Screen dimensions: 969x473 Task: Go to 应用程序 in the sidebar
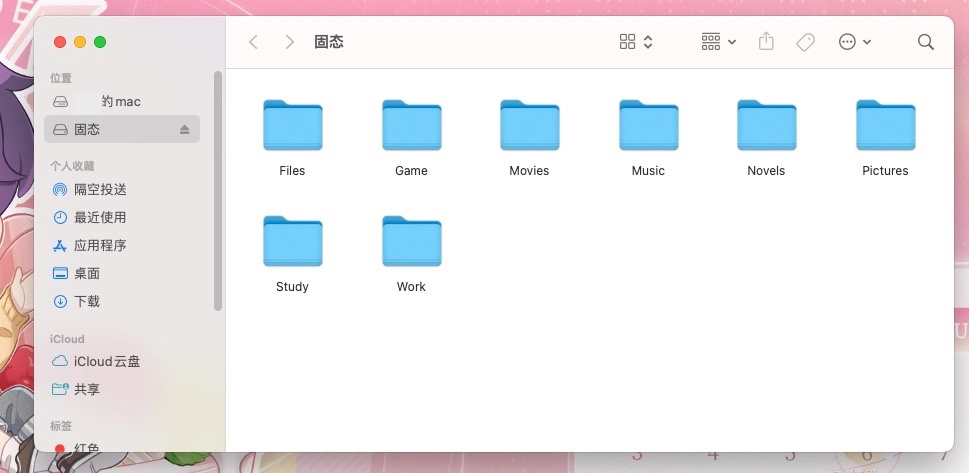click(x=100, y=245)
